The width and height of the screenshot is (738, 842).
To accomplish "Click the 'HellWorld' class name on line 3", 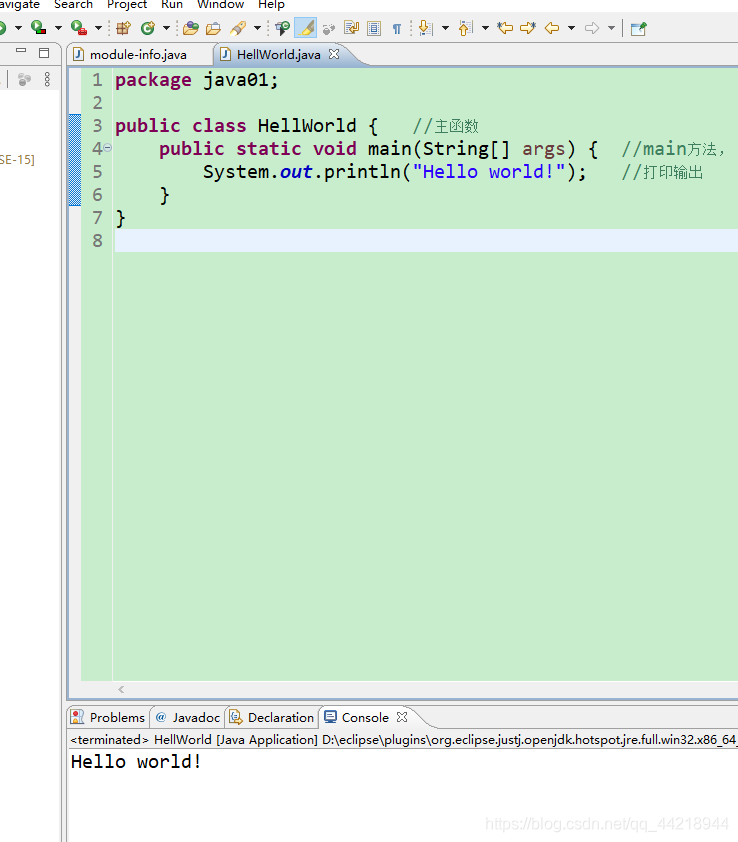I will point(307,126).
